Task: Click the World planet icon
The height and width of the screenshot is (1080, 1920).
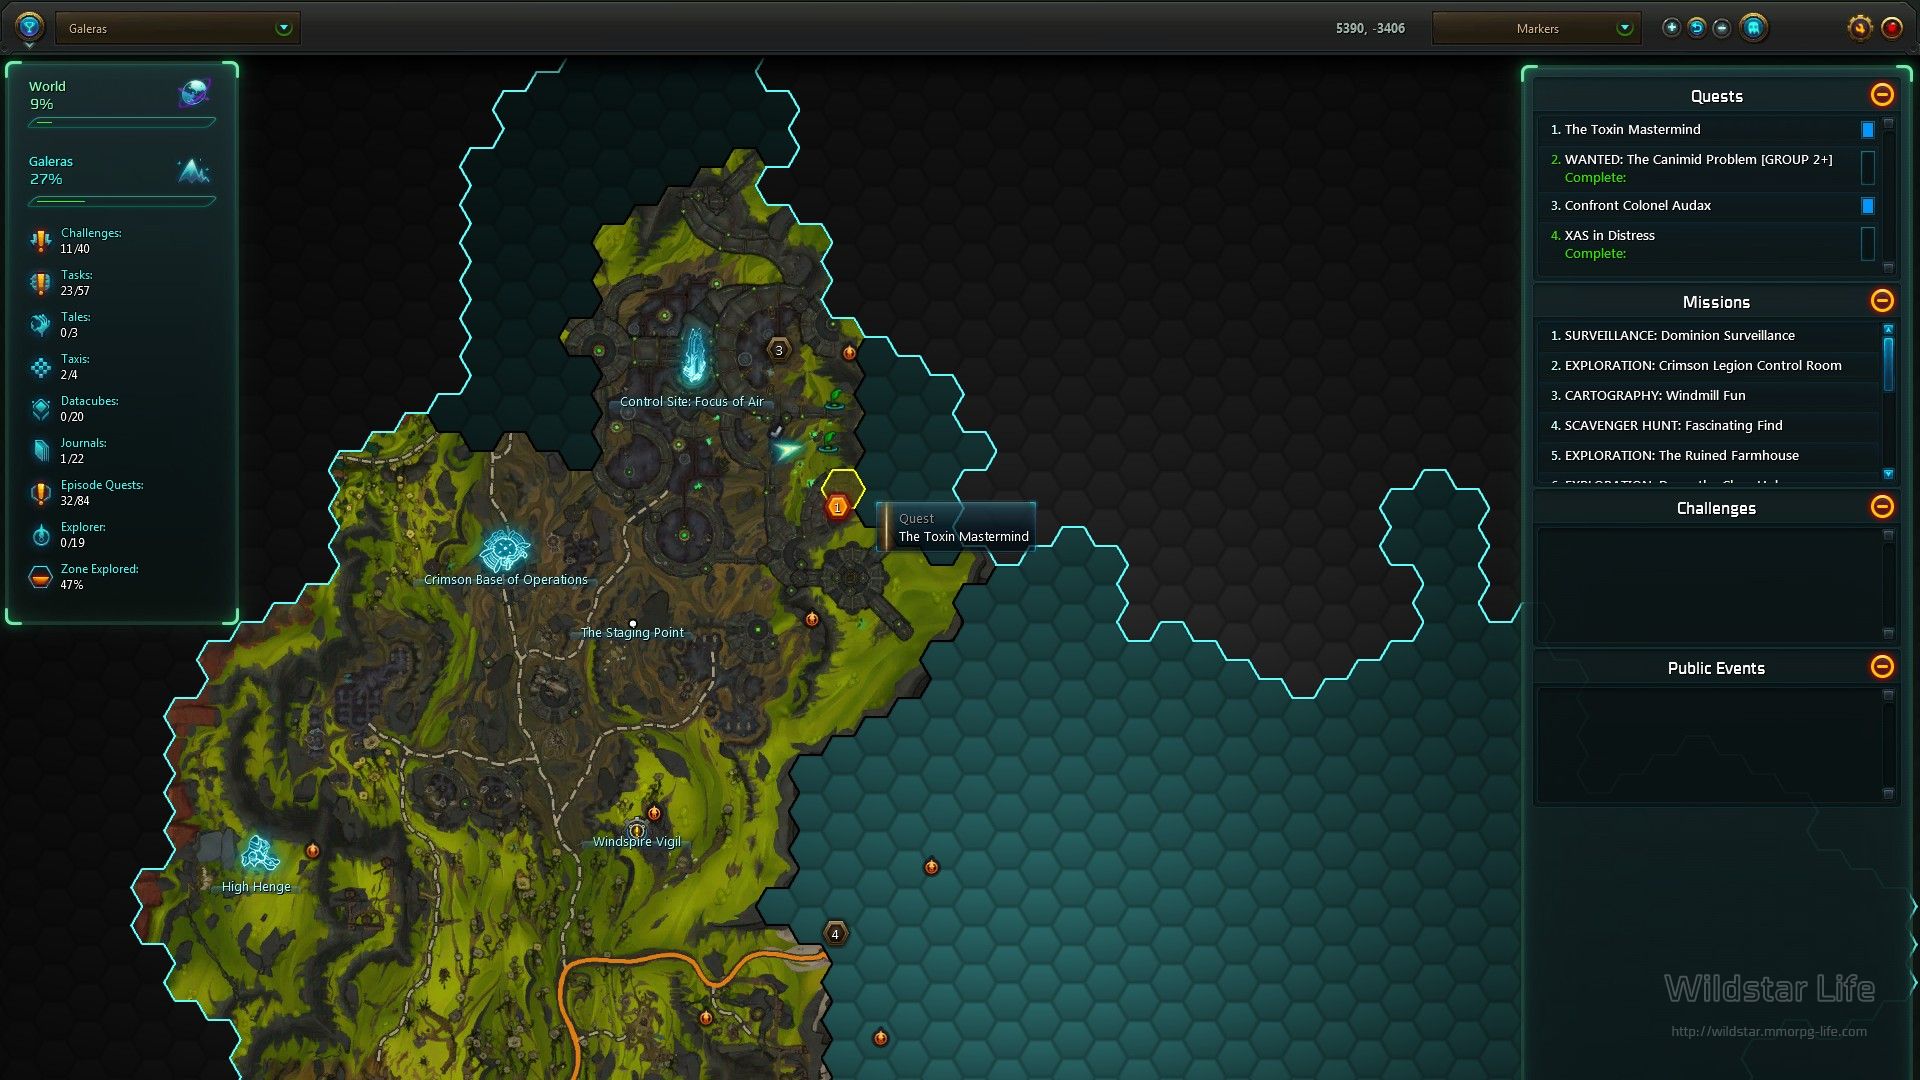Action: (x=194, y=93)
